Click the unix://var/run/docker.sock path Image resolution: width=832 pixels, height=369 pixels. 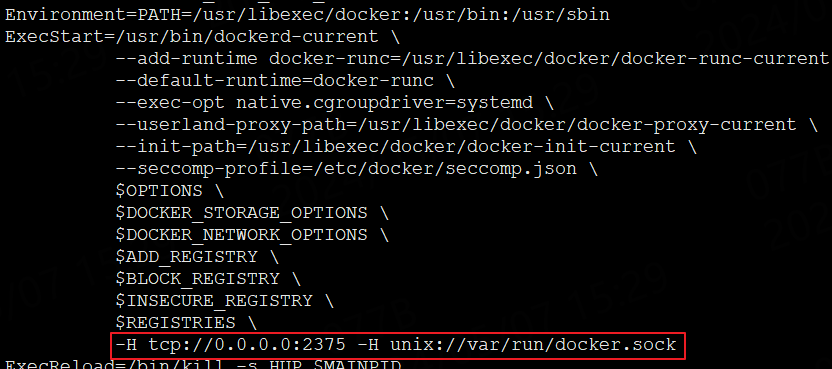pyautogui.click(x=533, y=345)
